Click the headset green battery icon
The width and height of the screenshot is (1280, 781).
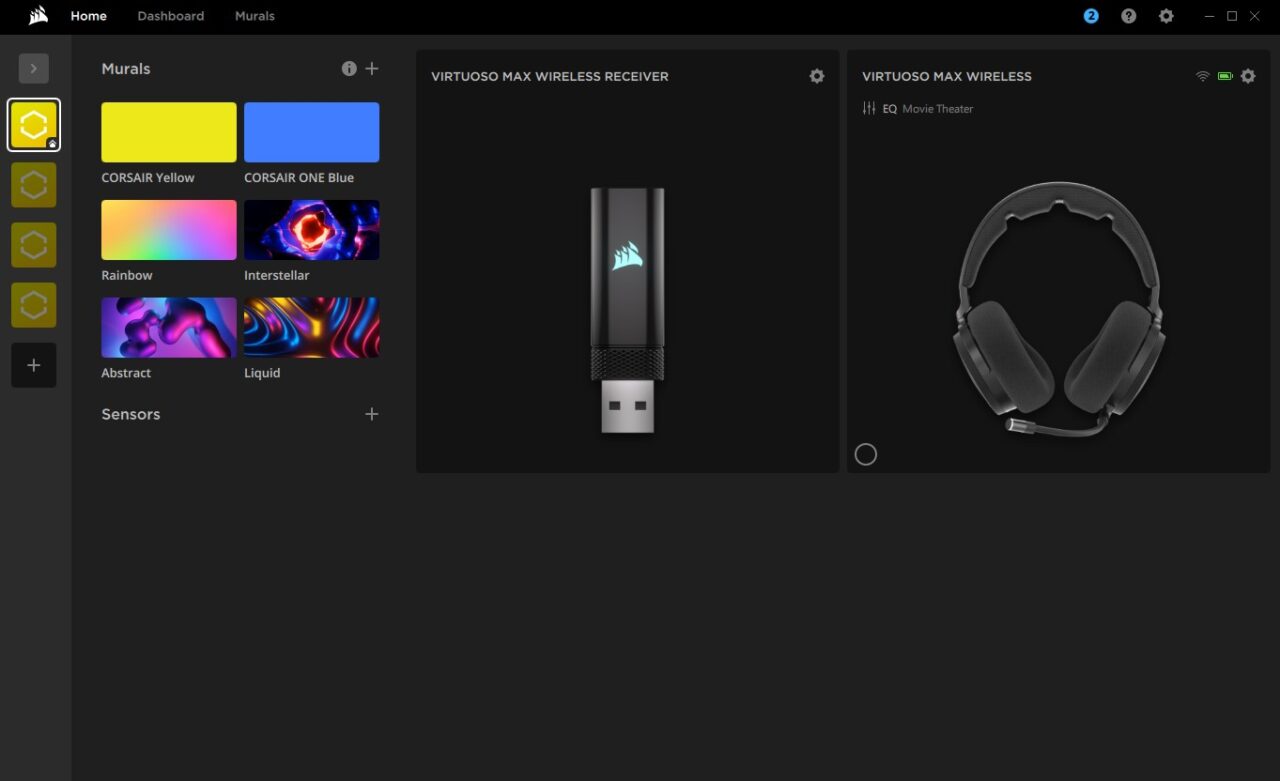tap(1225, 76)
